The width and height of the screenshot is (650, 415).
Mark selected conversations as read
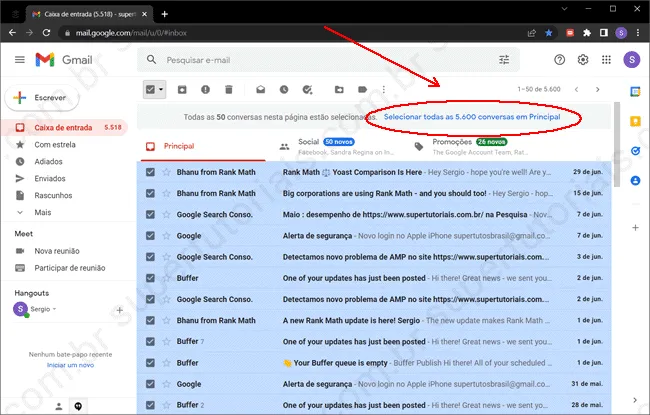point(260,89)
